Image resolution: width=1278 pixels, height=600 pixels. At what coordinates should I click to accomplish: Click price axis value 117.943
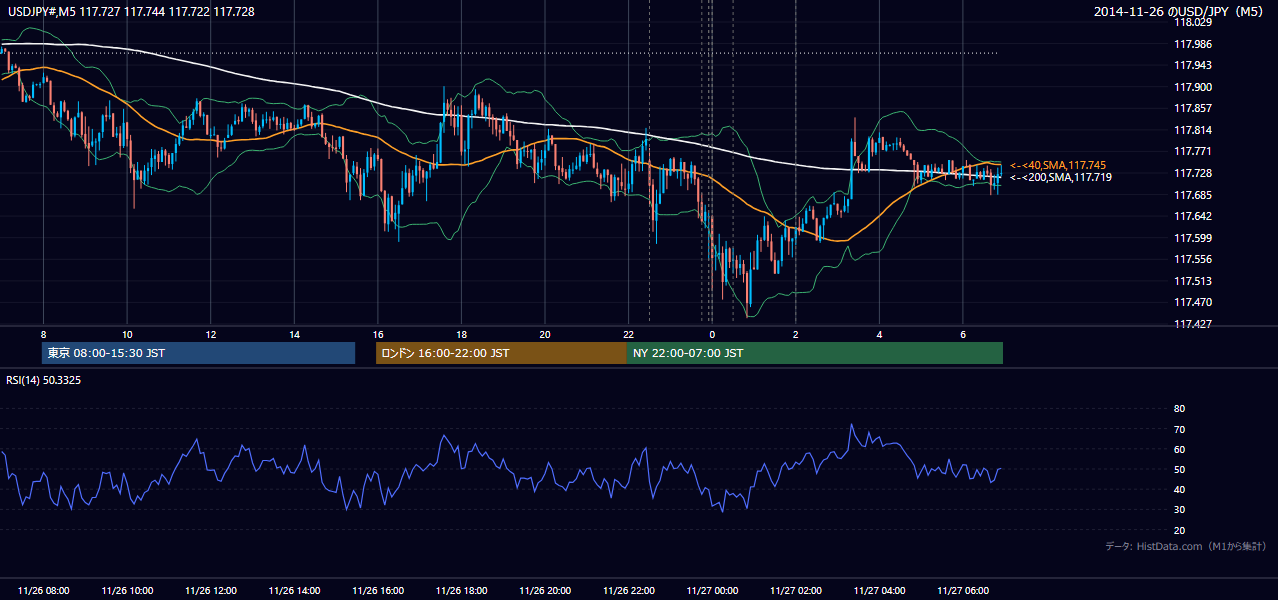[1192, 65]
